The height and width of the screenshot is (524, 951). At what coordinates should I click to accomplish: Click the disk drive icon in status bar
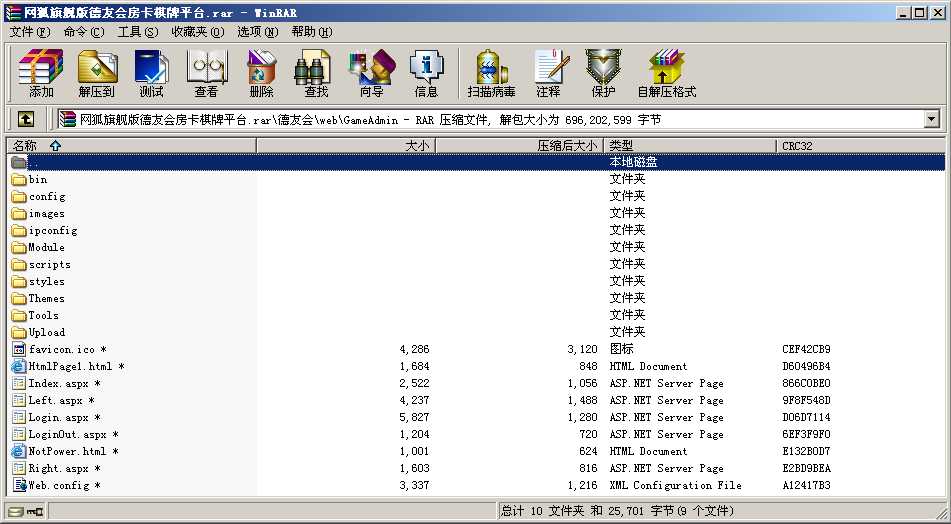click(x=16, y=511)
